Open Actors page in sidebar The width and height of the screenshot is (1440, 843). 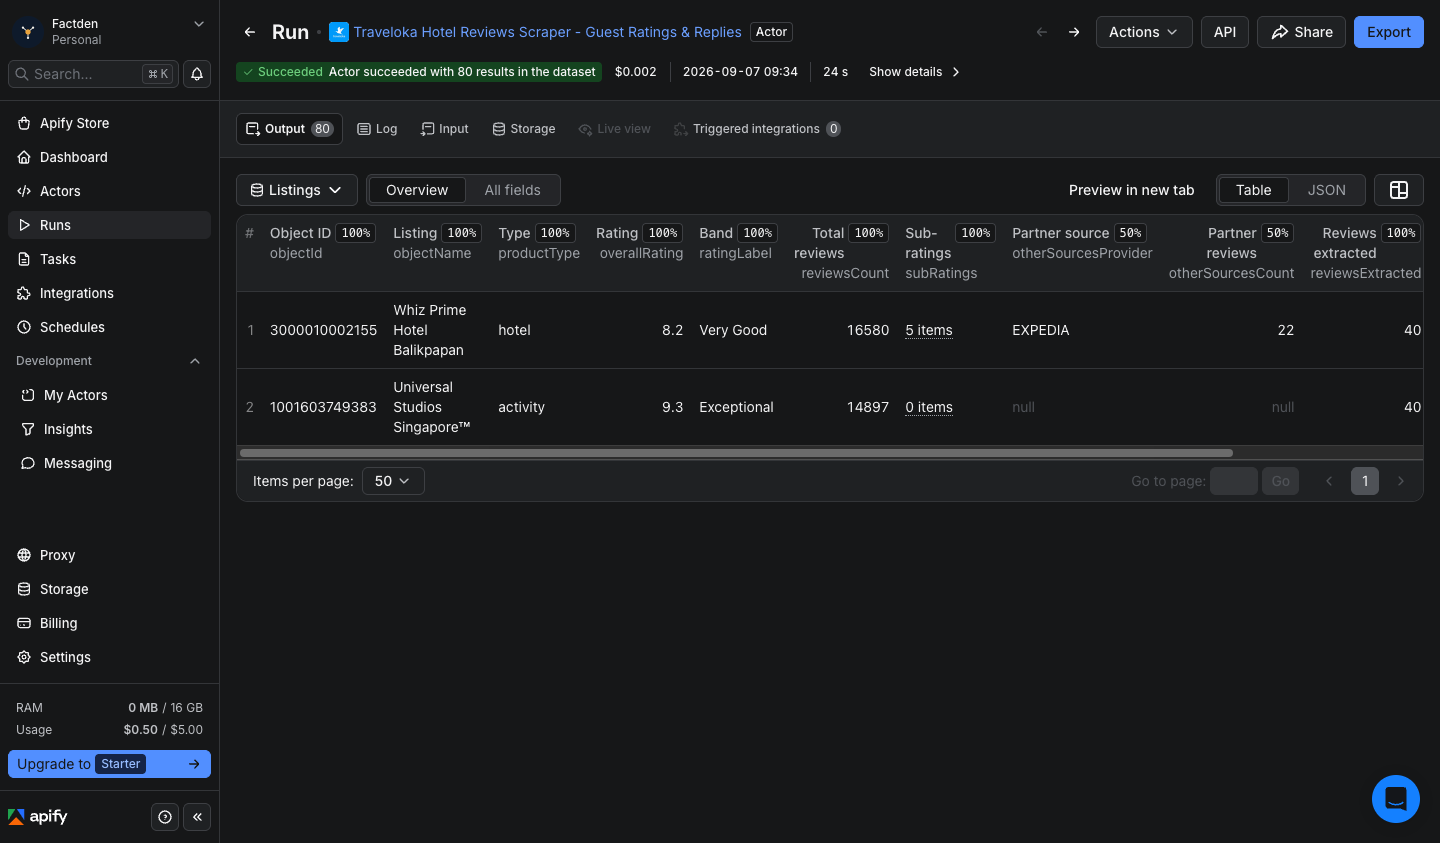(x=110, y=191)
